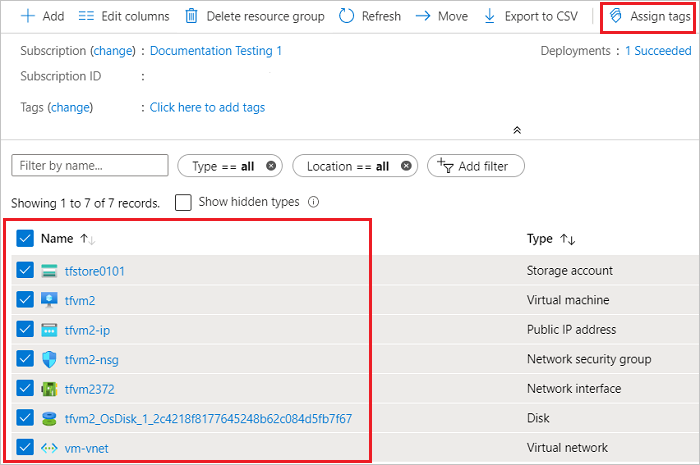The height and width of the screenshot is (465, 700).
Task: Remove the Type == all filter
Action: [271, 166]
